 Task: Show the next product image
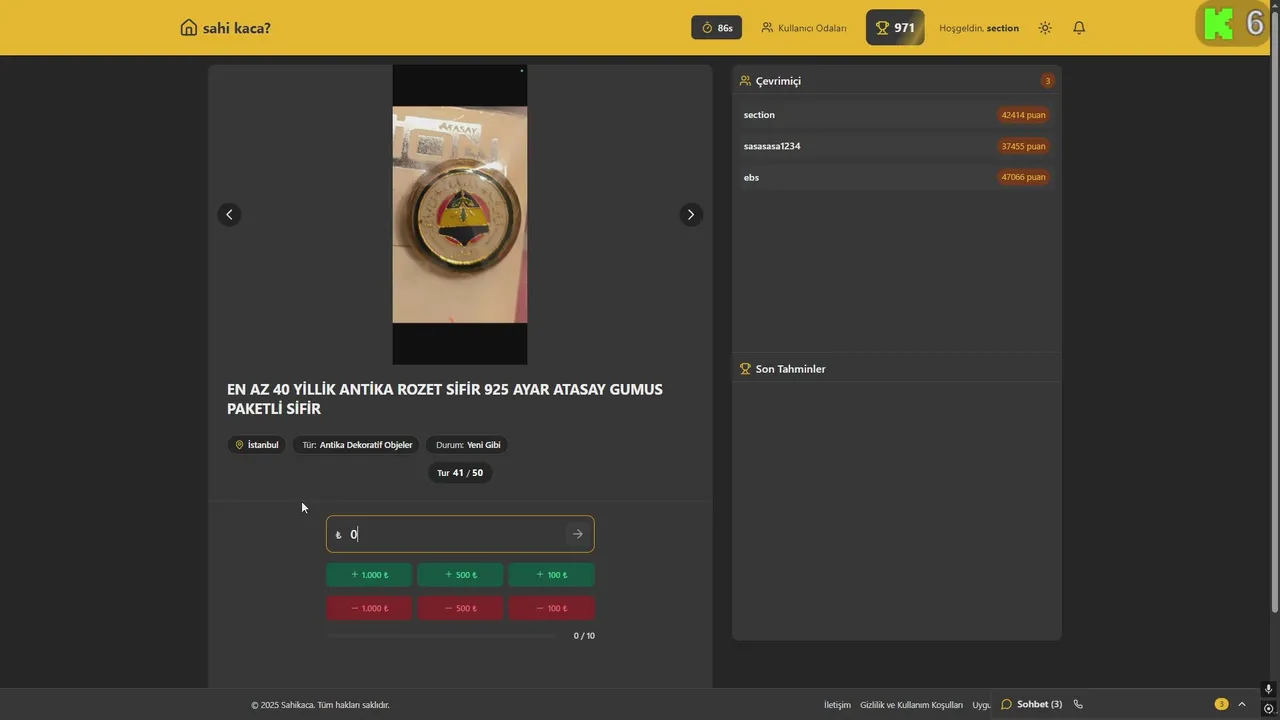(x=690, y=214)
